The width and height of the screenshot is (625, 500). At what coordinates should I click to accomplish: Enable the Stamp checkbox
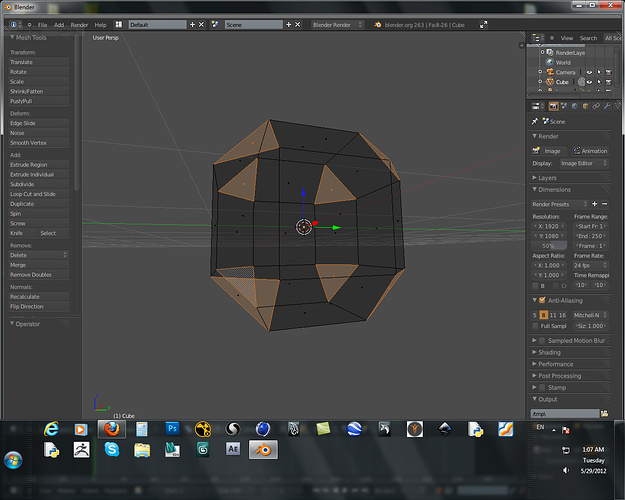542,388
